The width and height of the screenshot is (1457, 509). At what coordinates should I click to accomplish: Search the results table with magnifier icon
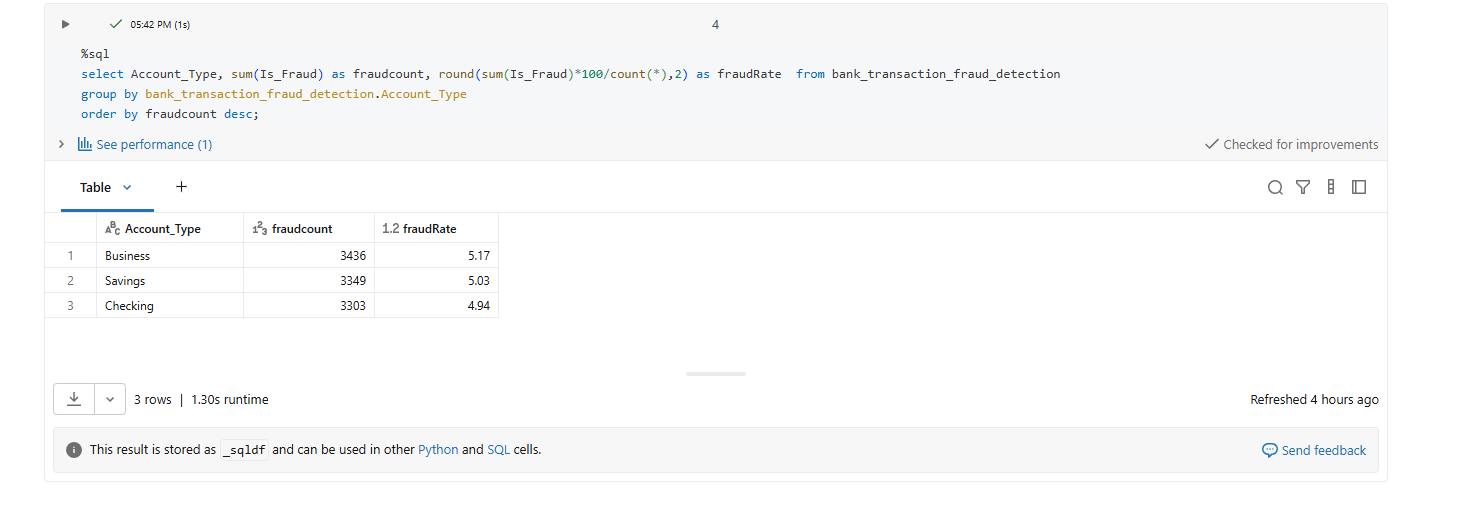click(x=1275, y=187)
